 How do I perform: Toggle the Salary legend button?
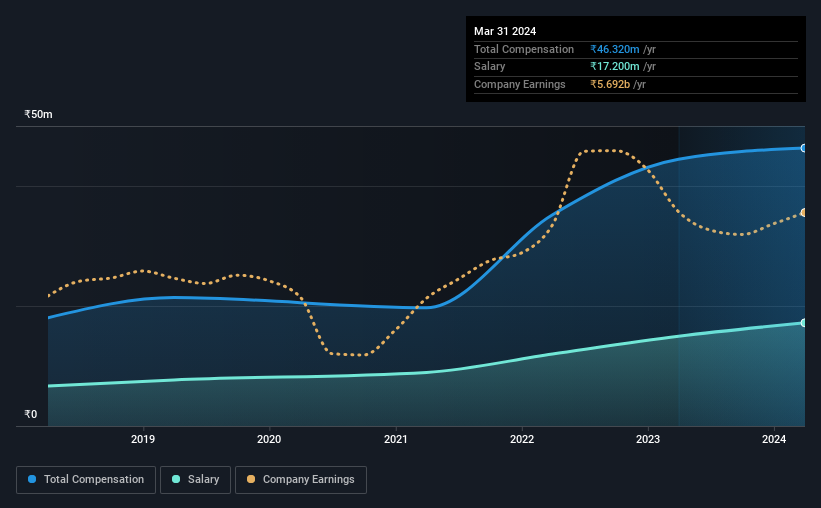[x=195, y=480]
